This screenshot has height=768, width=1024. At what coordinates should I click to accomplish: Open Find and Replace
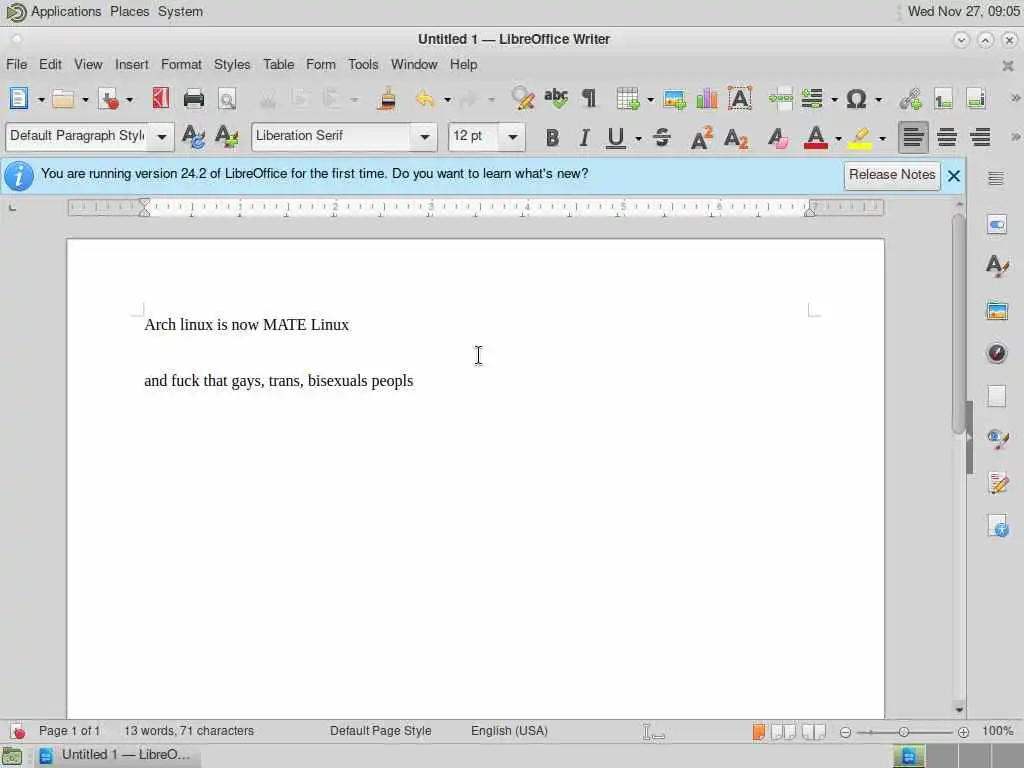coord(522,99)
